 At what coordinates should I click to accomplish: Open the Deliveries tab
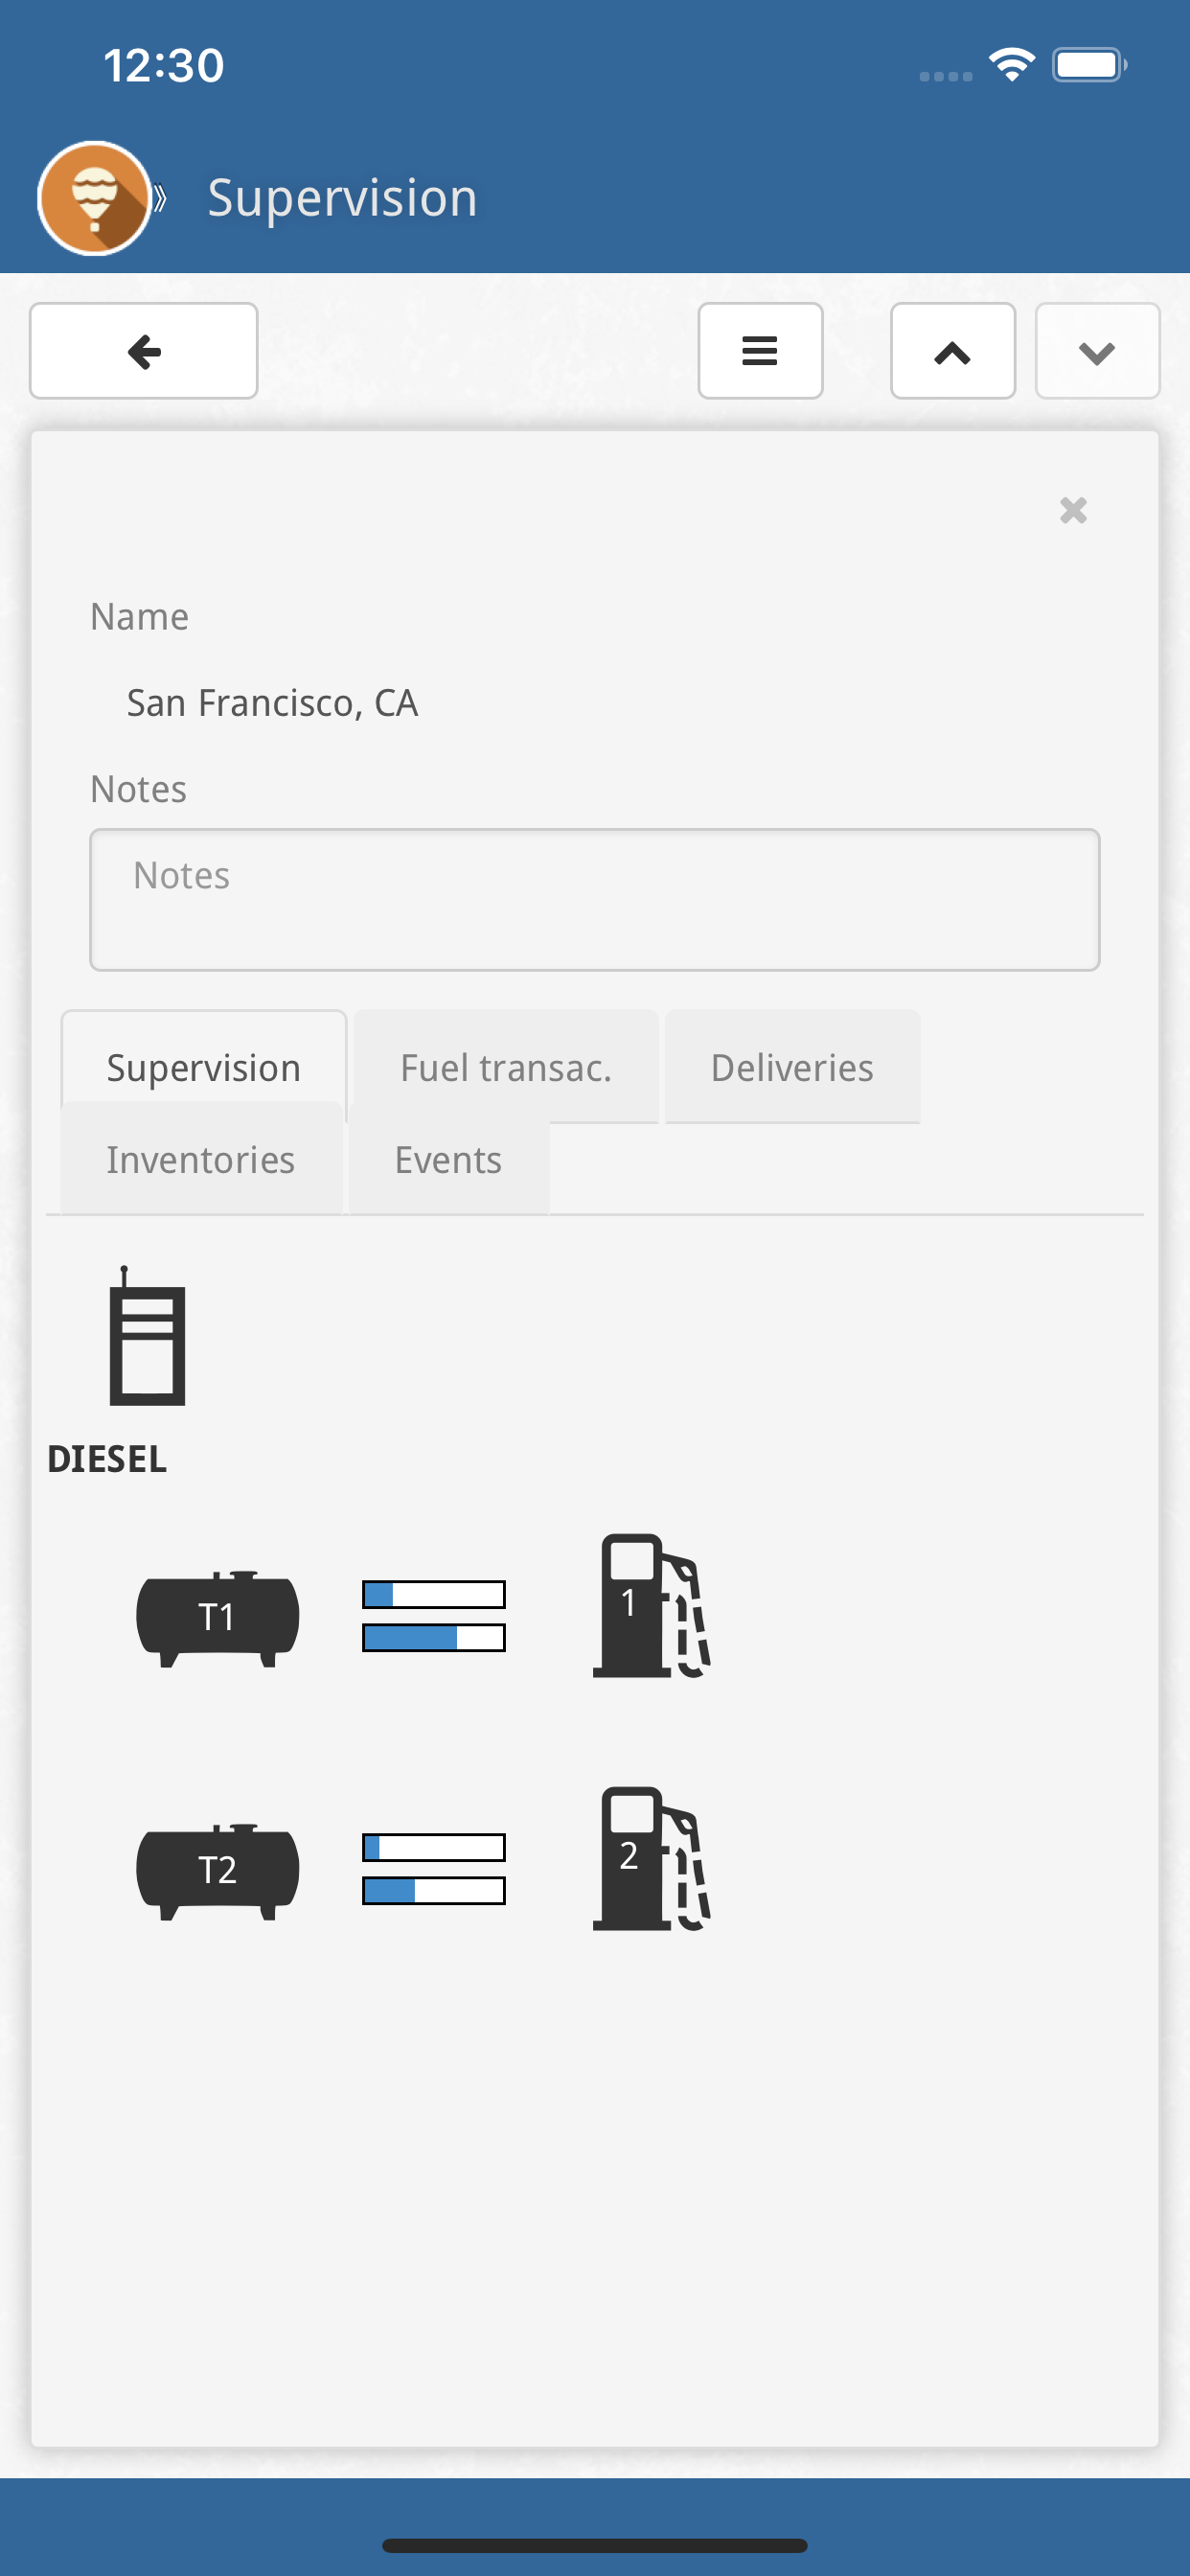click(792, 1067)
